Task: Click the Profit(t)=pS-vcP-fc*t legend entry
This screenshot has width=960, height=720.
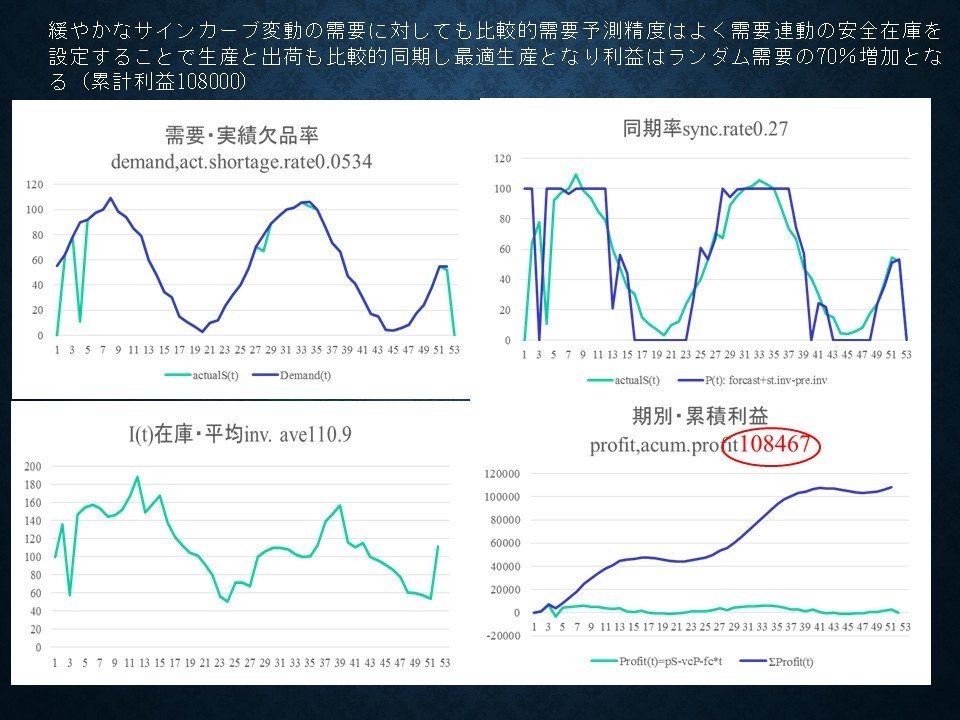Action: click(x=656, y=661)
